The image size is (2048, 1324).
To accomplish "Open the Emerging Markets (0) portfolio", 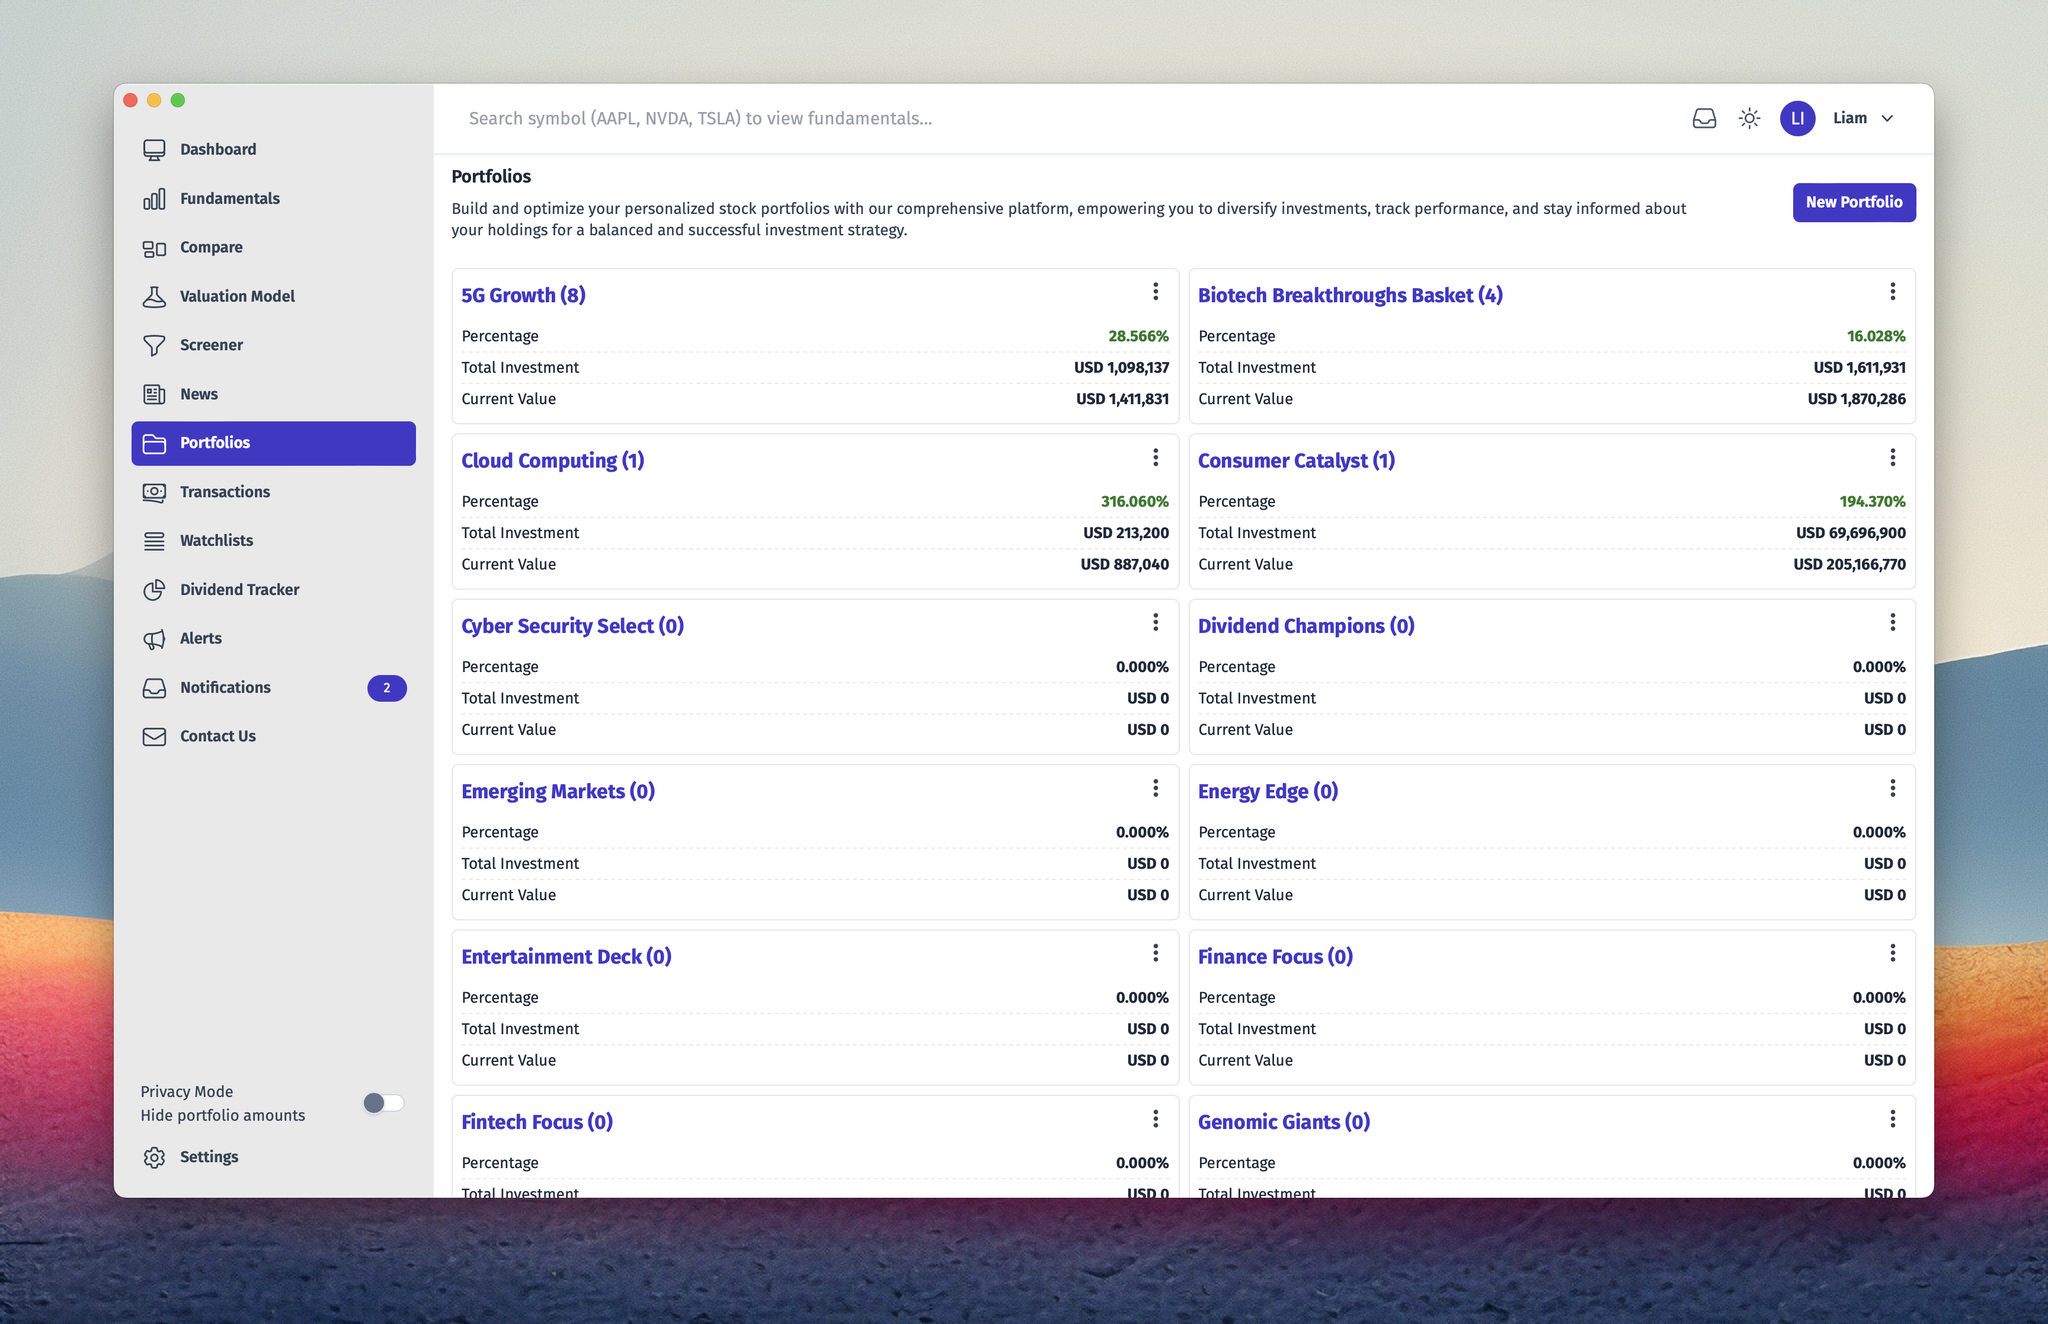I will 558,792.
